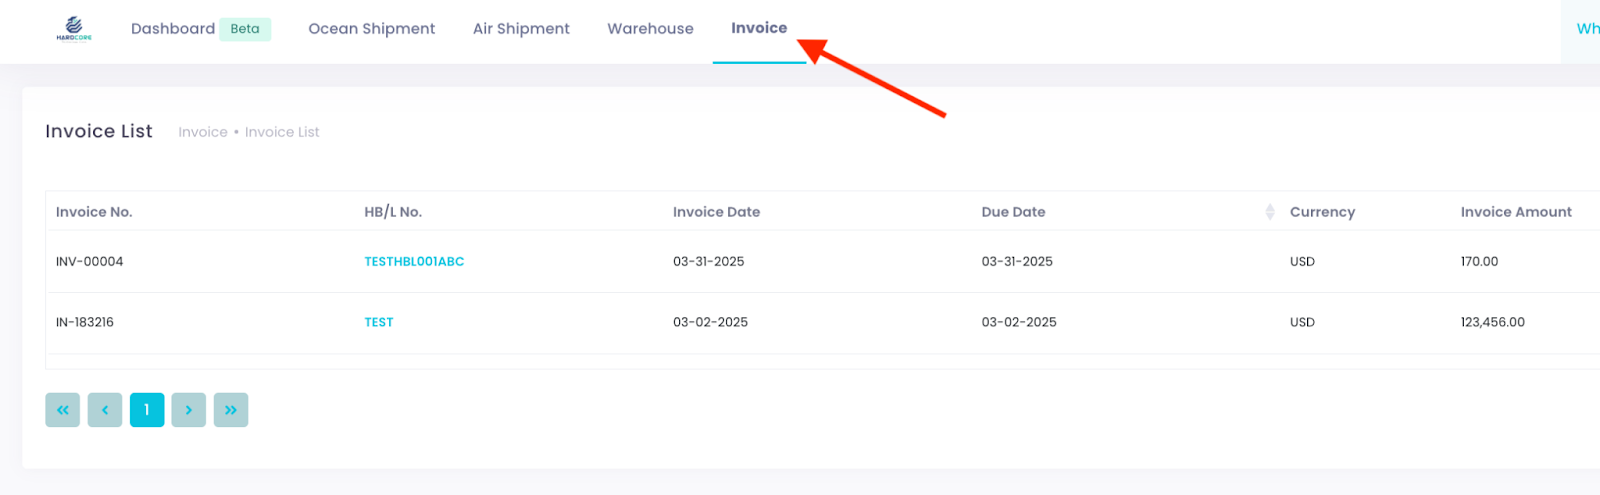
Task: Jump to first page with double-left arrows
Action: [x=62, y=410]
